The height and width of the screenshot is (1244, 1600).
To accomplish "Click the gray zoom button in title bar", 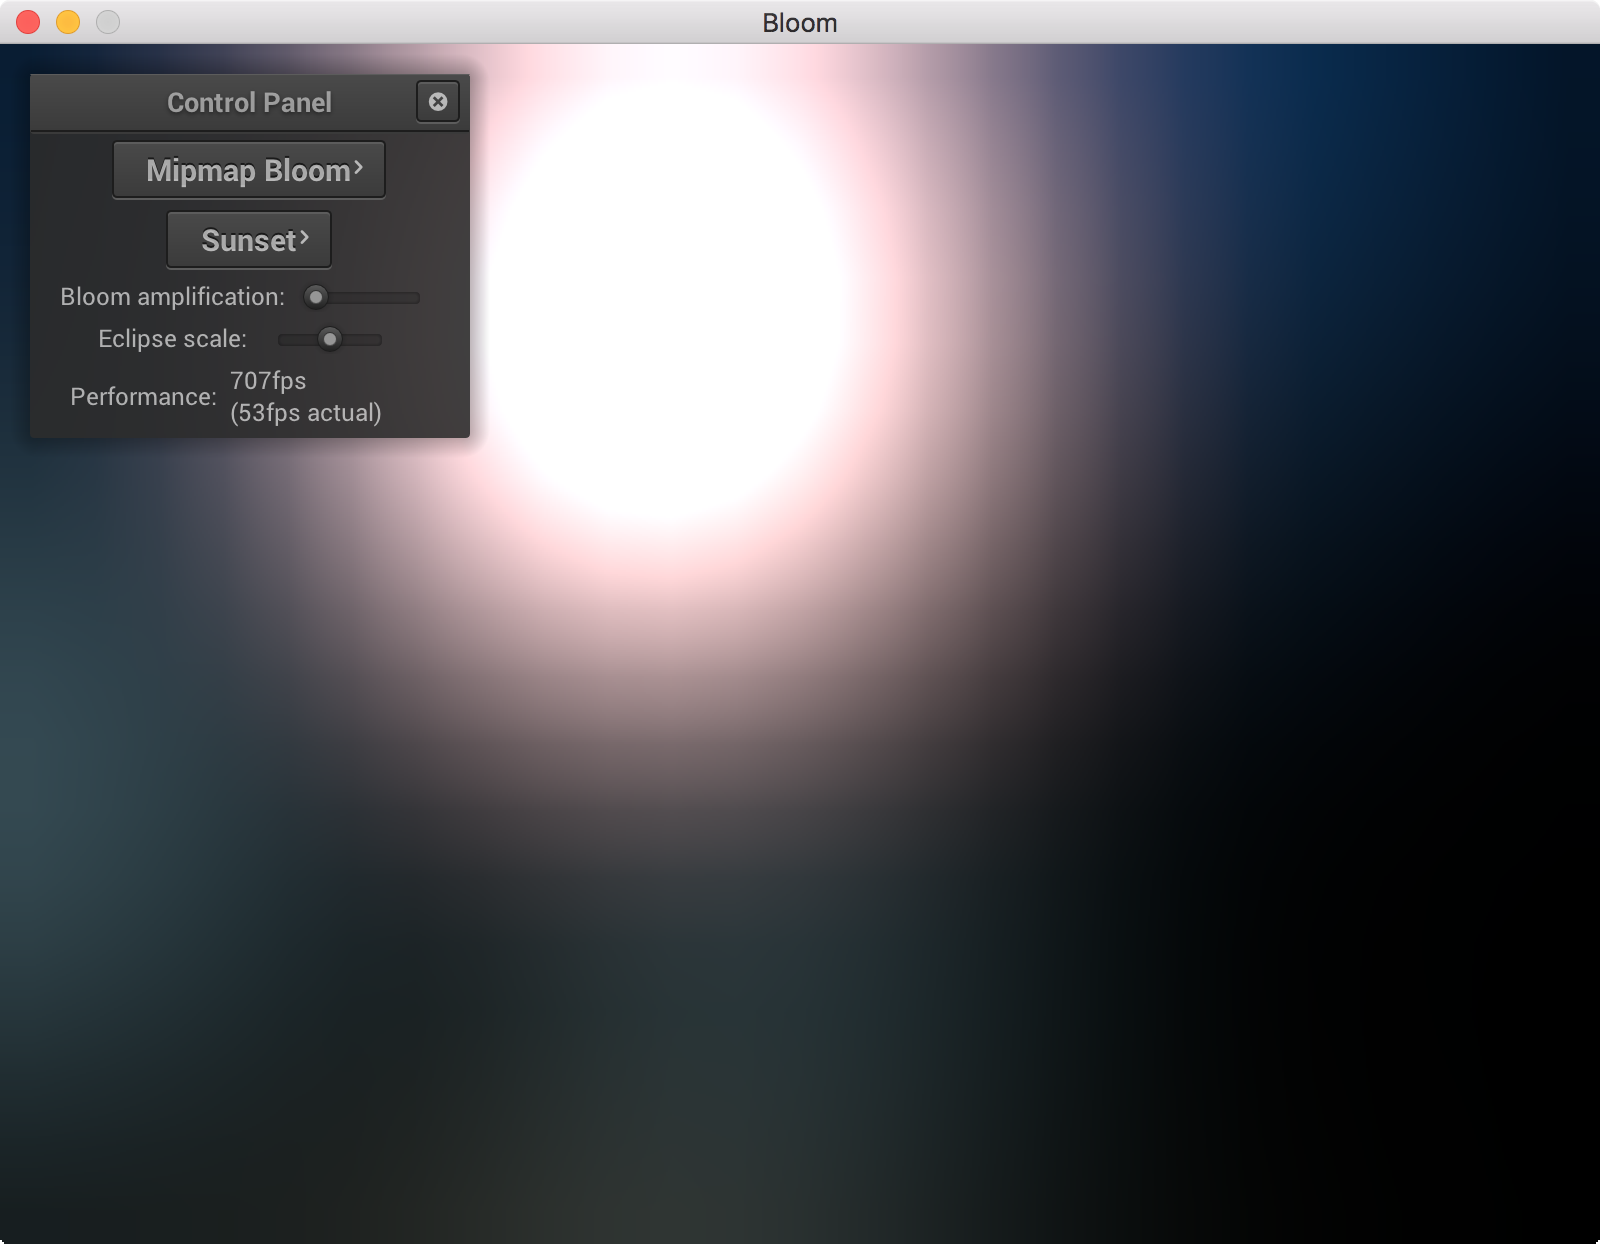I will click(x=108, y=22).
